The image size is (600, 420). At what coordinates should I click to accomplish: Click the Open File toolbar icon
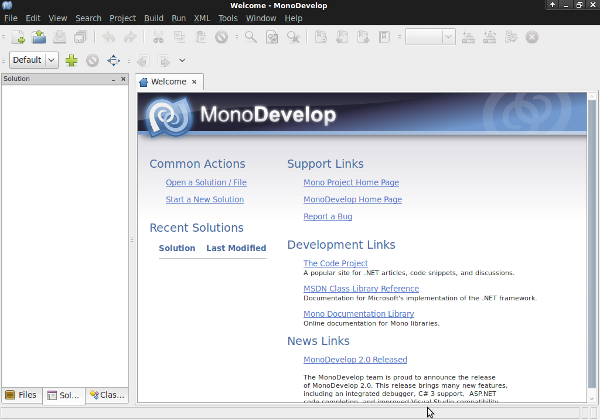click(x=39, y=37)
